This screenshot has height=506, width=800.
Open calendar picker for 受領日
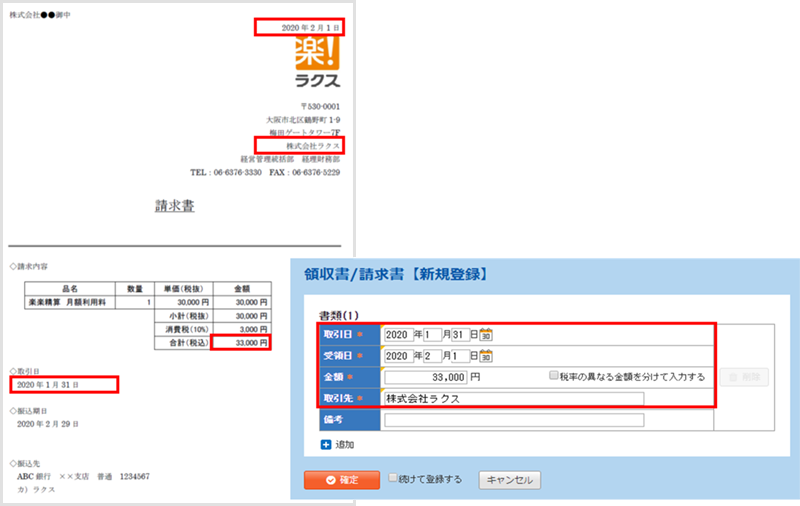(x=486, y=356)
